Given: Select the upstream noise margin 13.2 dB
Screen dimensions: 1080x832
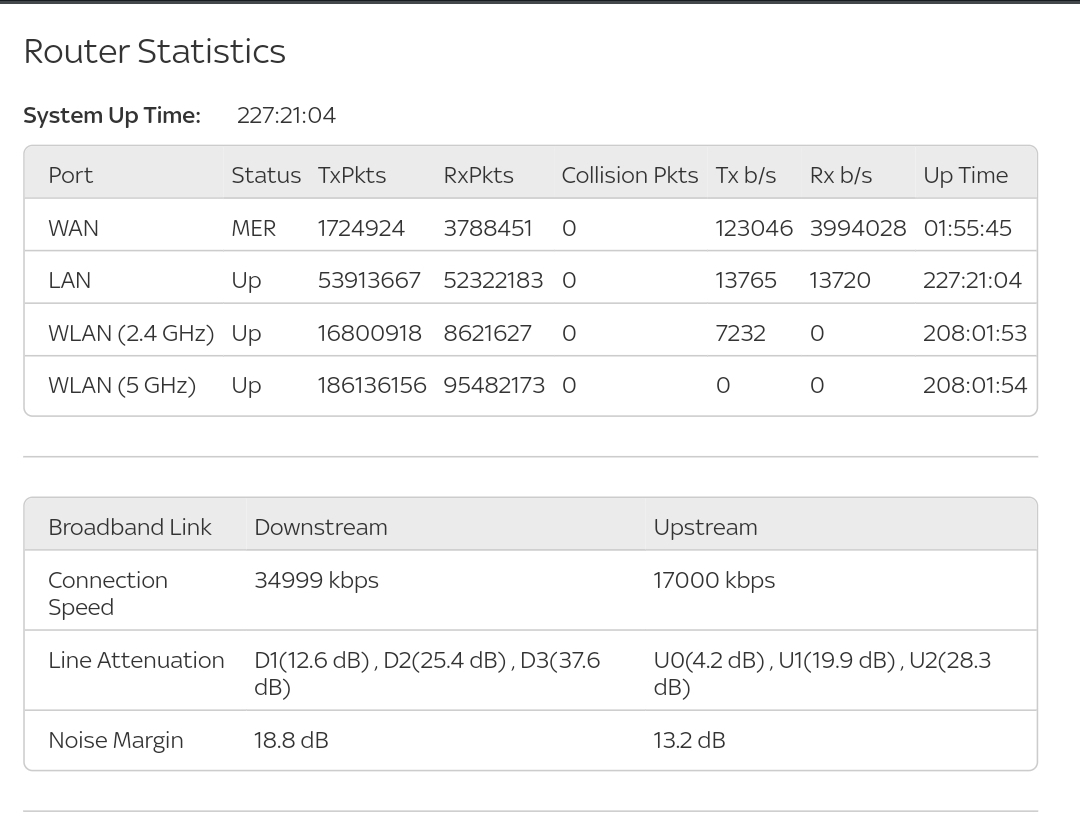Looking at the screenshot, I should tap(689, 741).
